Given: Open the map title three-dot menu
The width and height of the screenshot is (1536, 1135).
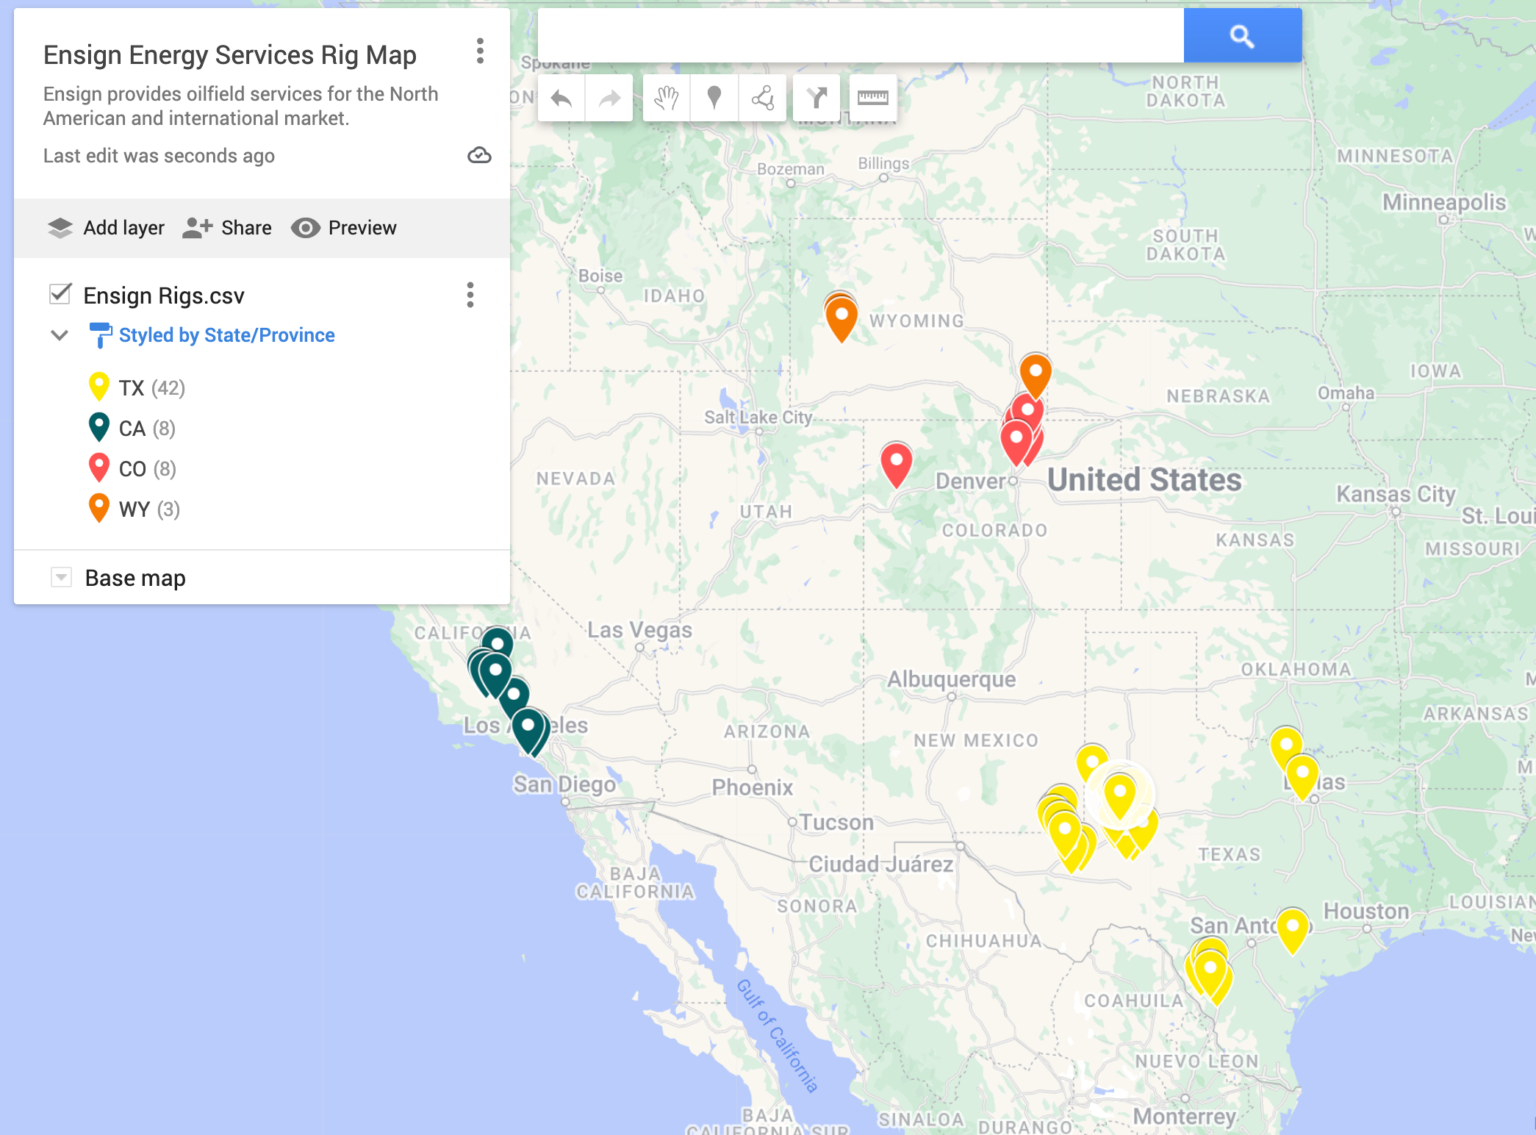Looking at the screenshot, I should [x=480, y=51].
